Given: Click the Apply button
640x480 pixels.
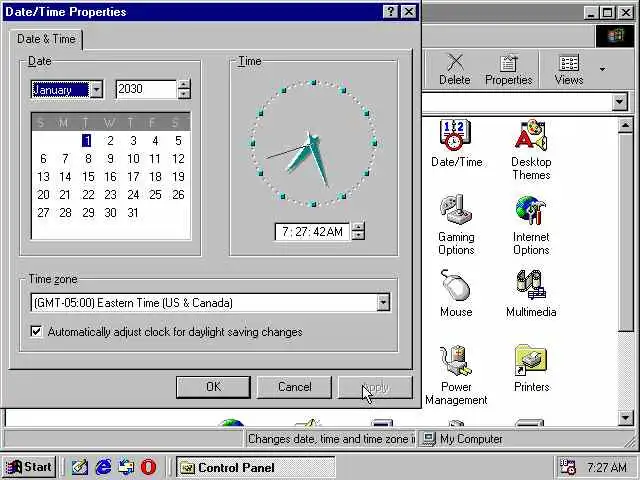Looking at the screenshot, I should (x=375, y=387).
